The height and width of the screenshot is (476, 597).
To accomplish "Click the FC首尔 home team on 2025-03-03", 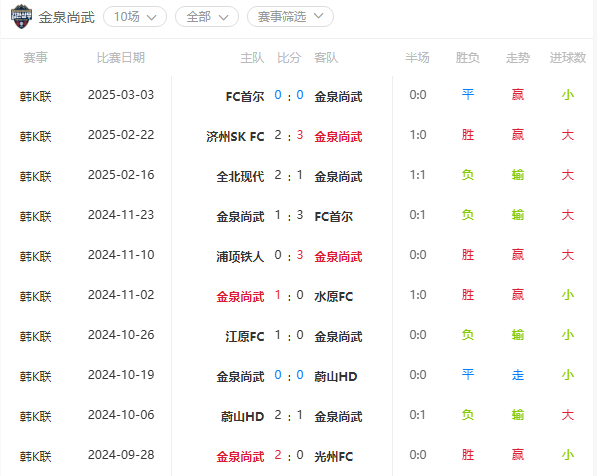I will coord(245,96).
